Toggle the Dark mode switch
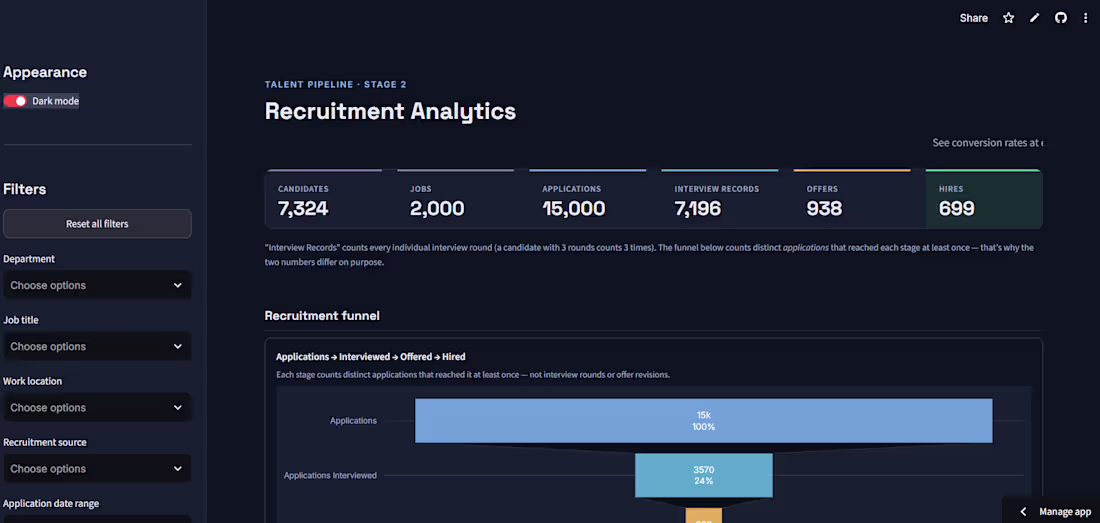Screen dimensions: 1100x523 [15, 101]
